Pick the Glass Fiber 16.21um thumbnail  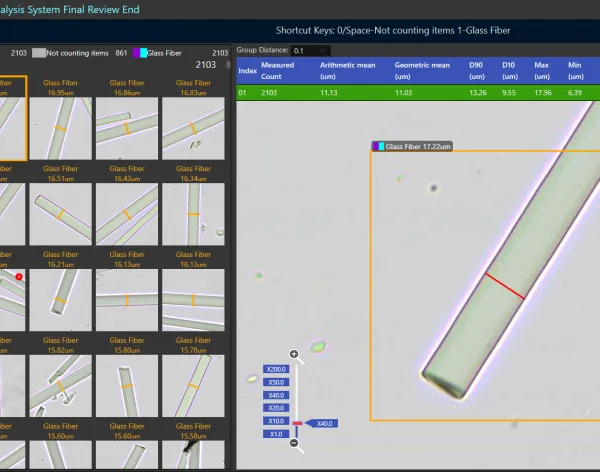(60, 300)
